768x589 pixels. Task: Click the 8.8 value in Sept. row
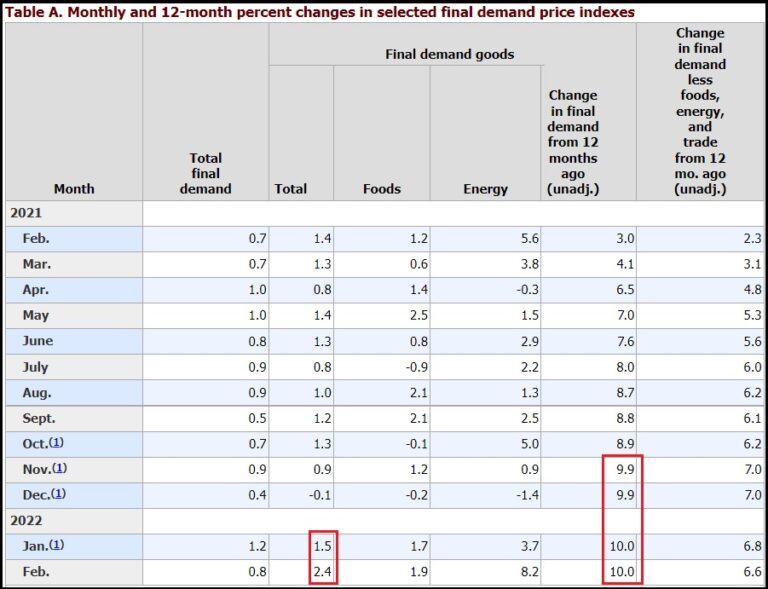click(625, 418)
